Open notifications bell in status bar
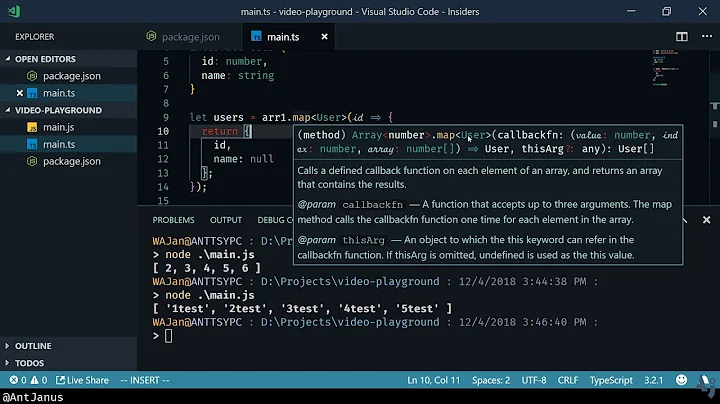720x404 pixels. point(705,380)
